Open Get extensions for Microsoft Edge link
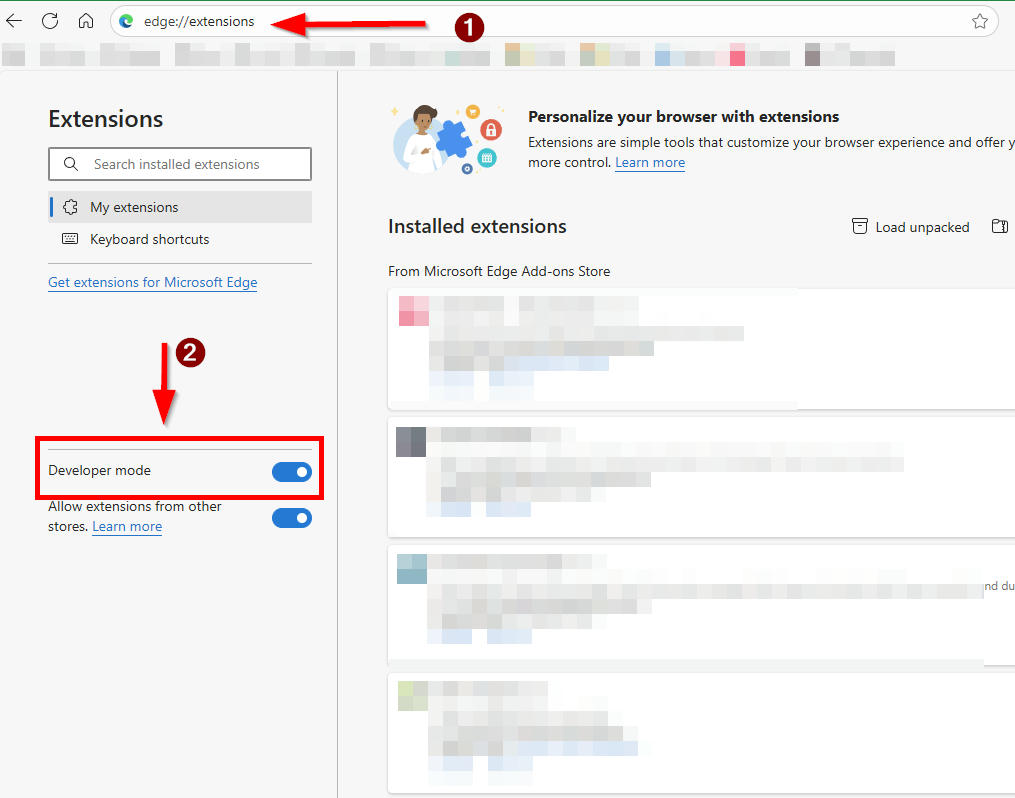This screenshot has height=798, width=1015. click(152, 283)
